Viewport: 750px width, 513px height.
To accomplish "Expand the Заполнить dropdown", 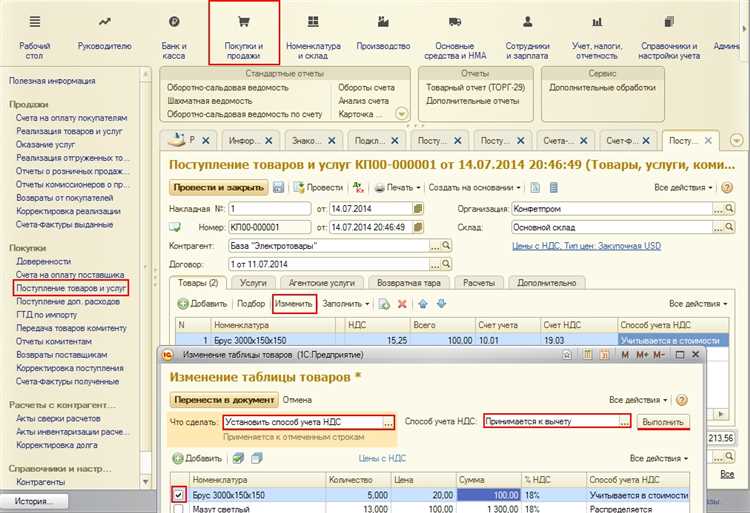I will pyautogui.click(x=346, y=303).
